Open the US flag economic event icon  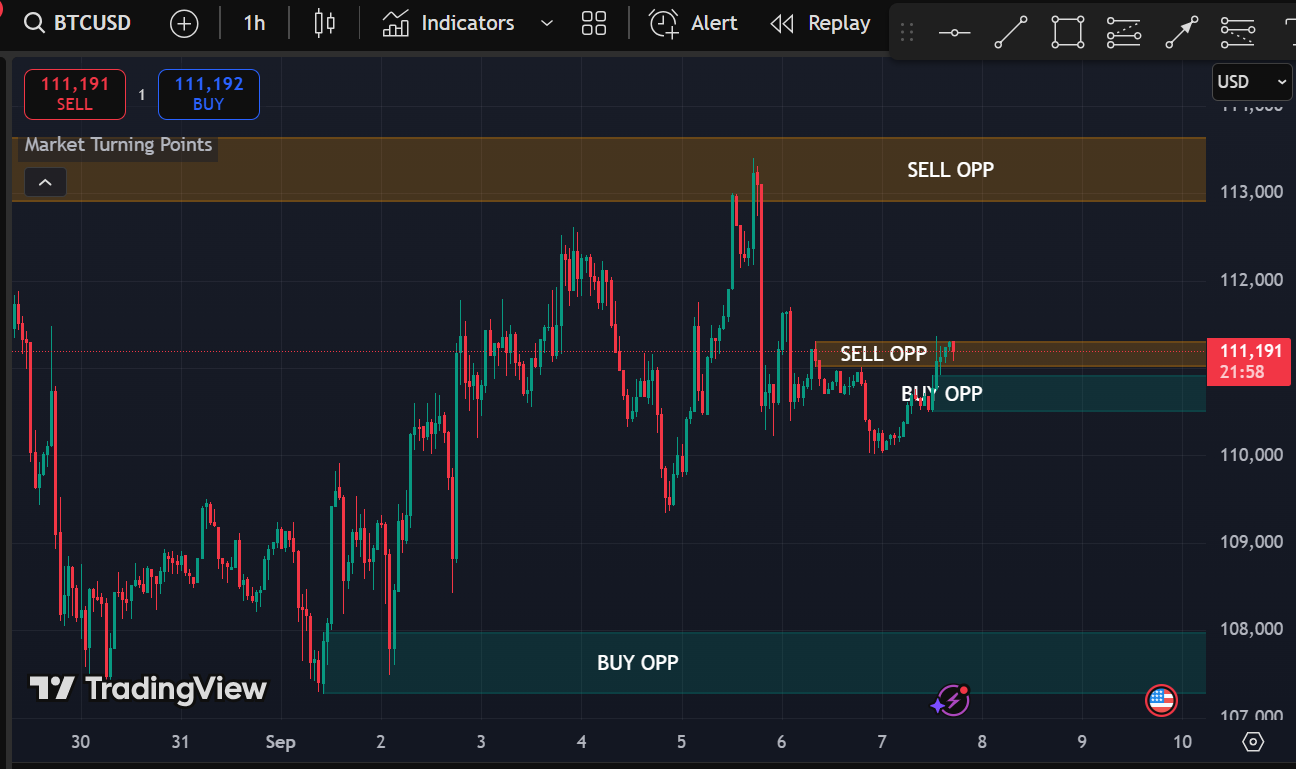[x=1160, y=701]
